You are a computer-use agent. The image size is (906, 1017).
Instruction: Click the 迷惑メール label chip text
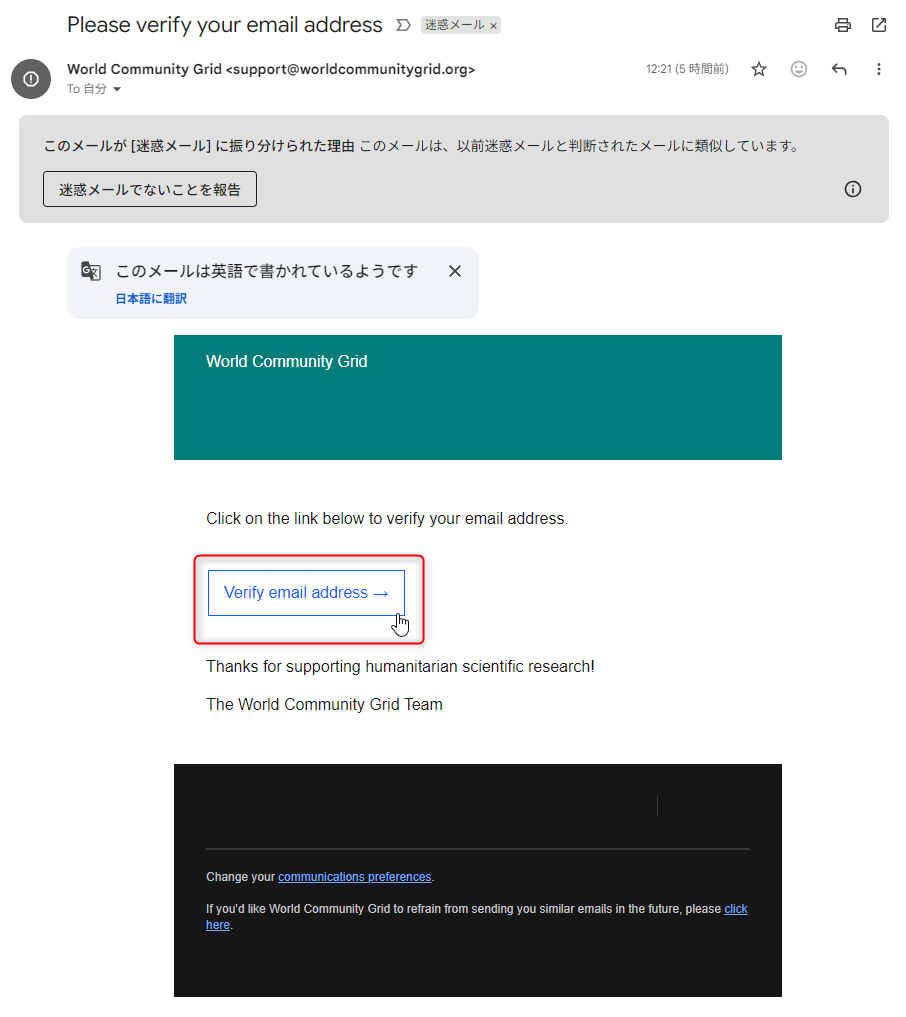click(x=454, y=25)
